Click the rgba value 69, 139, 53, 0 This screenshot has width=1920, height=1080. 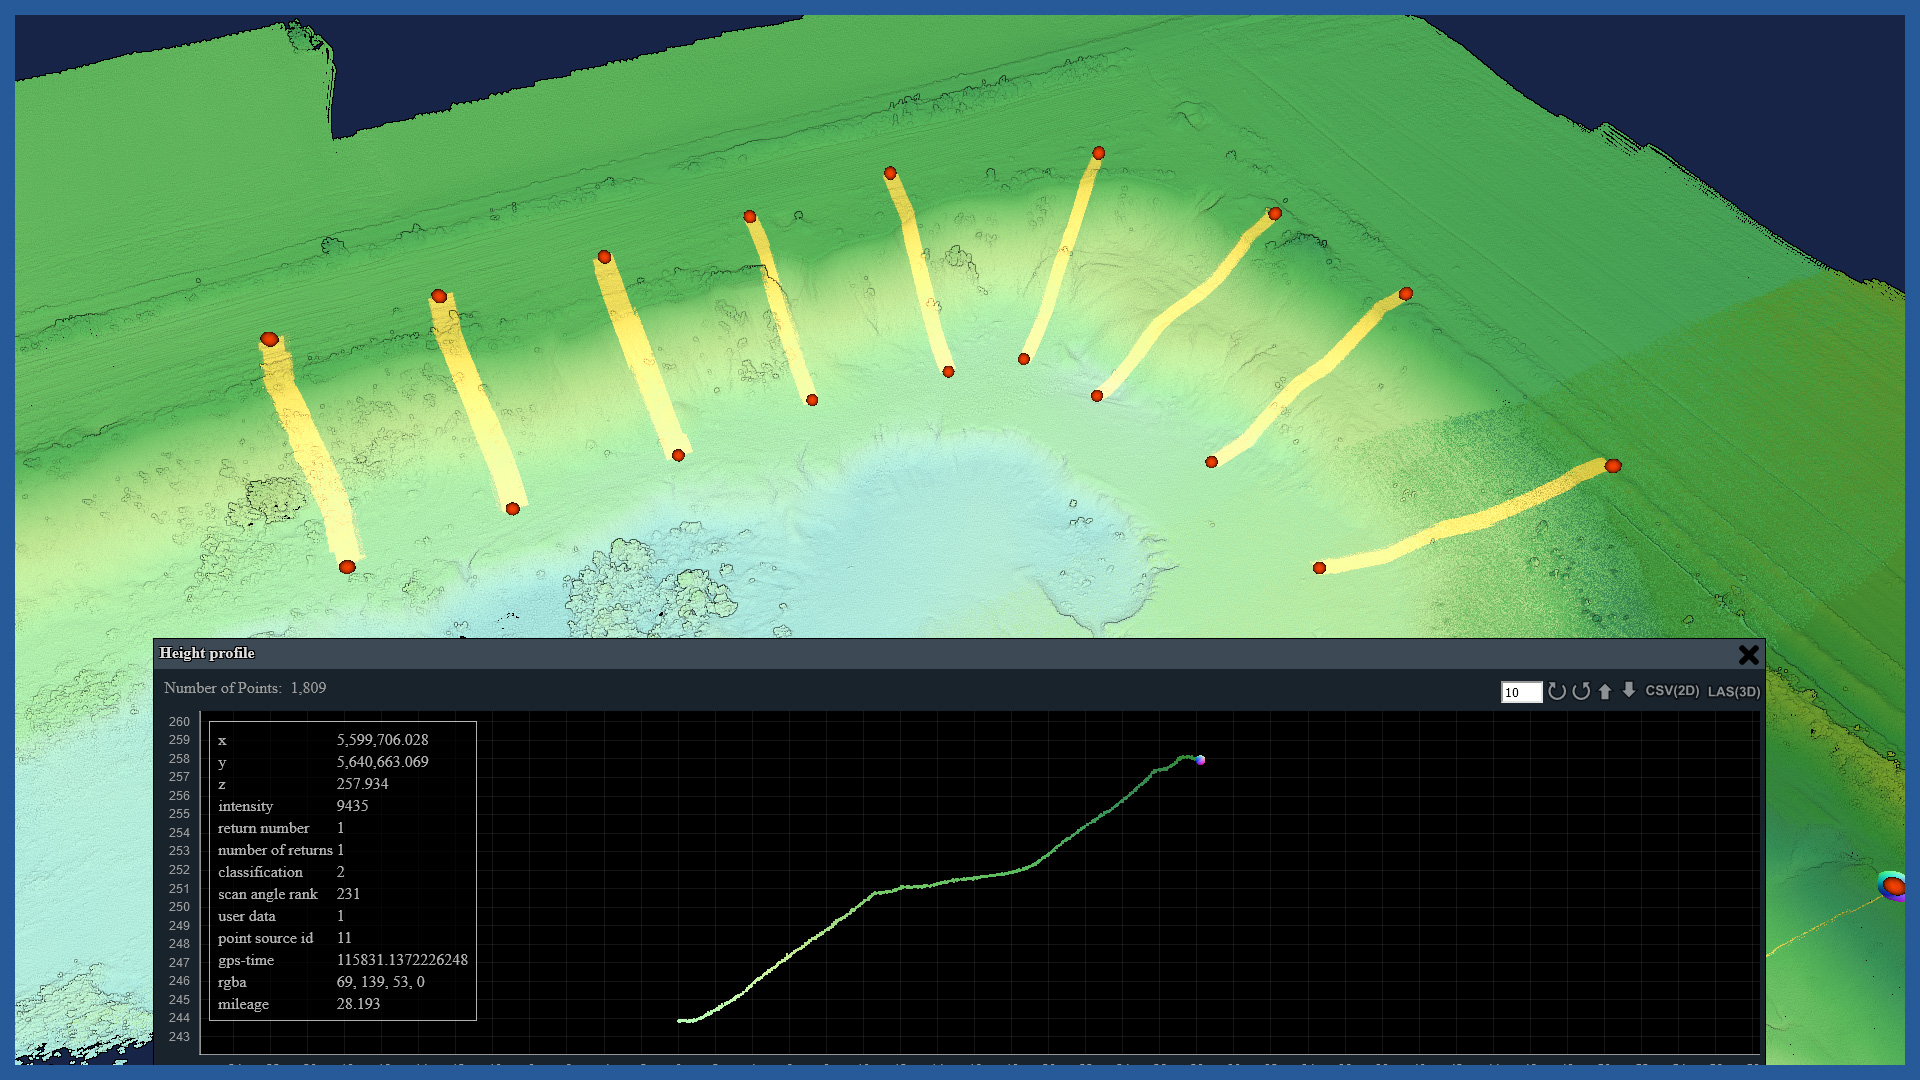coord(380,982)
